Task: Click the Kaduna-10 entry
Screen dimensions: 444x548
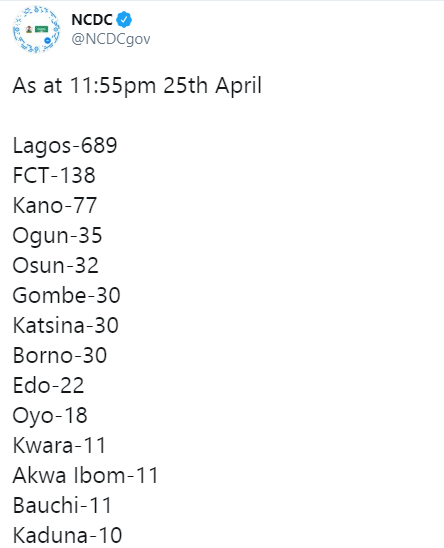Action: pyautogui.click(x=67, y=535)
